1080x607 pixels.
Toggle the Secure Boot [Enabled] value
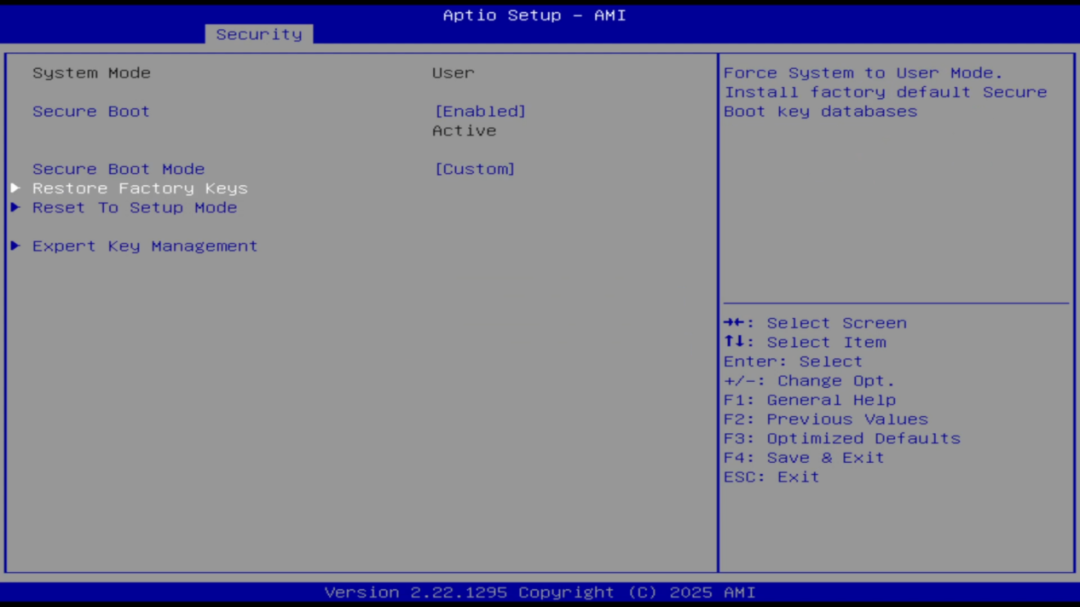tap(480, 111)
